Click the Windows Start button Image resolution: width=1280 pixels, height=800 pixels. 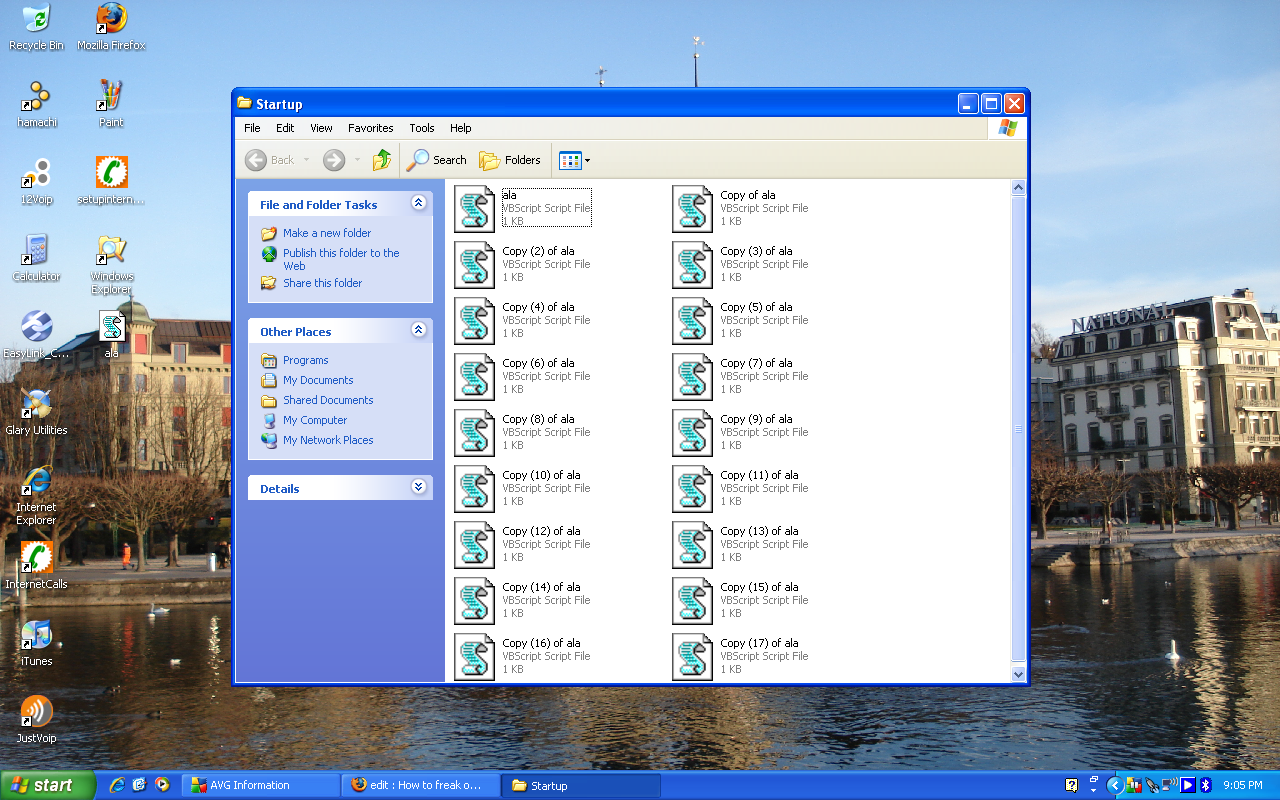coord(48,785)
